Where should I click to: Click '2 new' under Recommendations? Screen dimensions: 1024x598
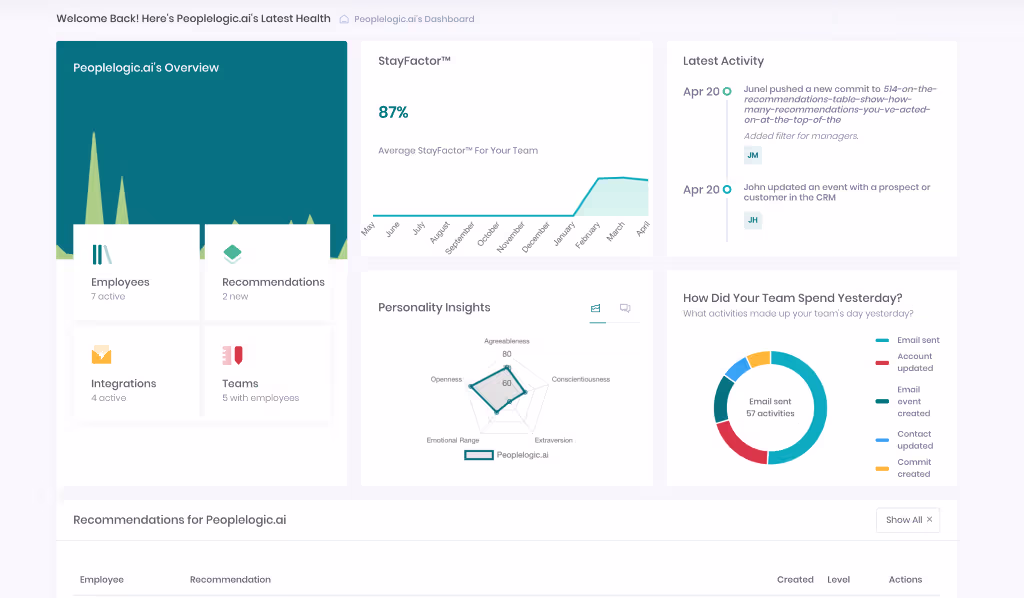235,296
